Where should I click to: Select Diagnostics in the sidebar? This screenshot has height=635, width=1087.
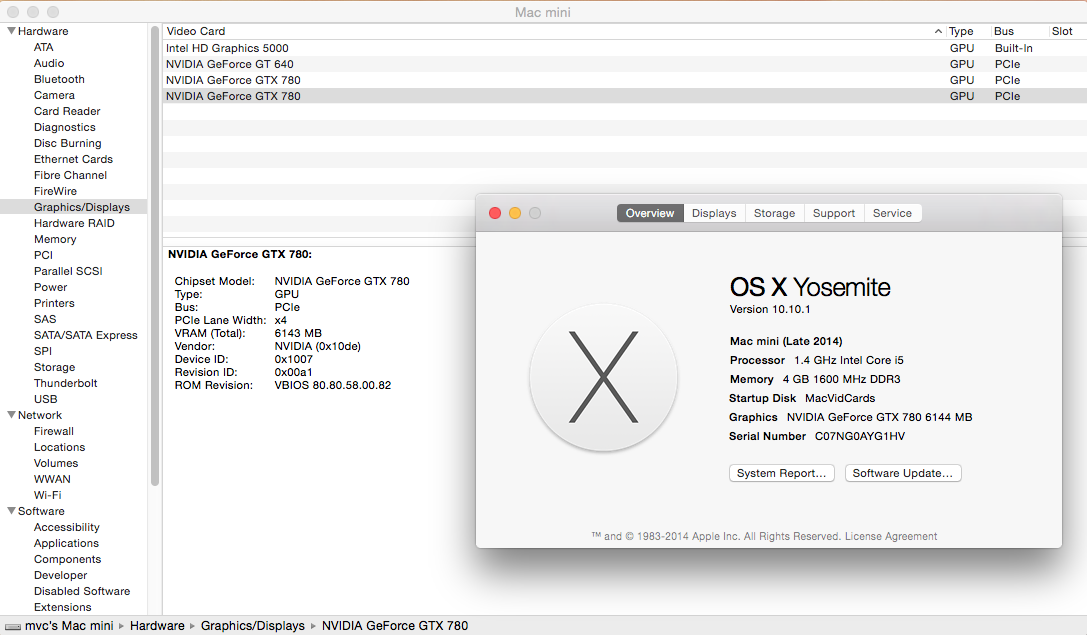coord(64,127)
